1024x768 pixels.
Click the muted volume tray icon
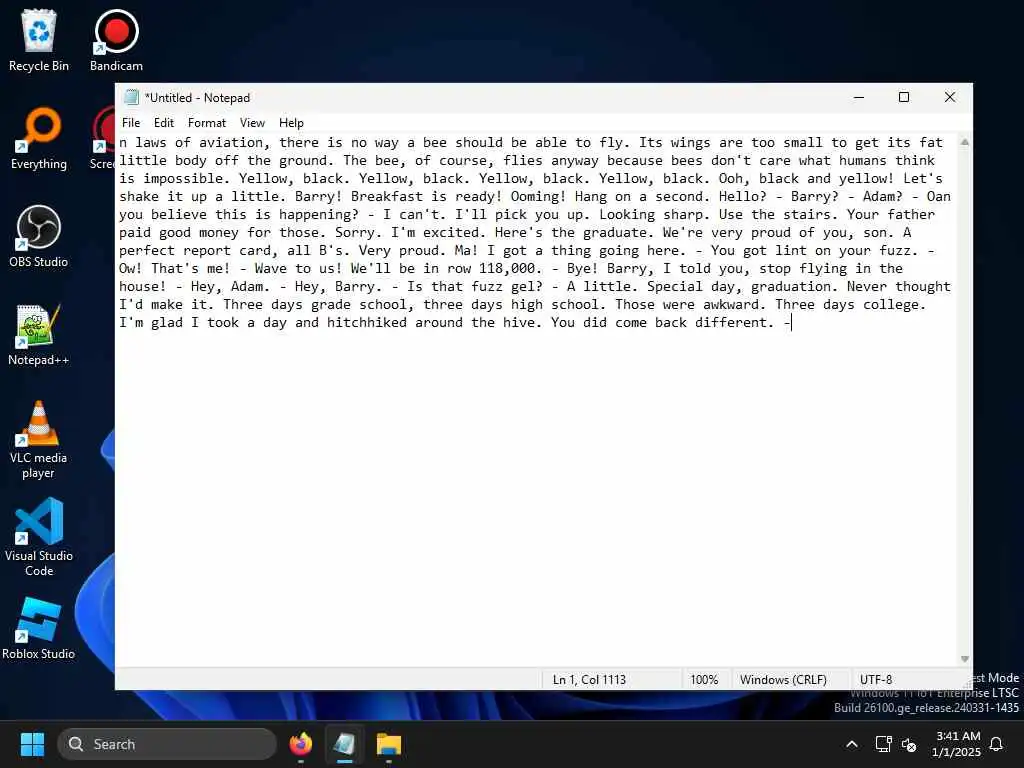908,744
